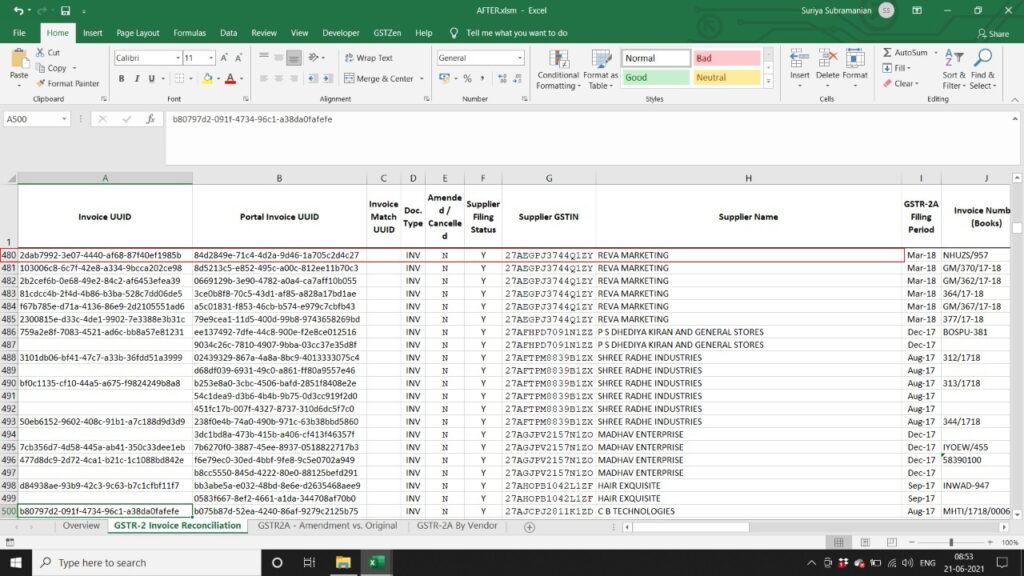Screen dimensions: 1024x576
Task: Toggle top vertical alignment
Action: tap(264, 58)
